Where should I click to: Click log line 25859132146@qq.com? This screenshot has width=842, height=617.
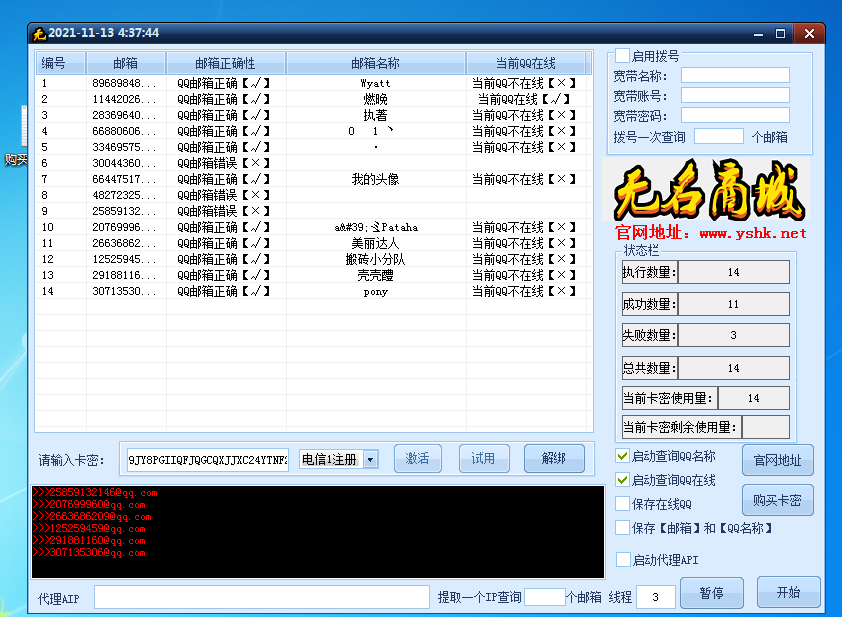(x=95, y=492)
